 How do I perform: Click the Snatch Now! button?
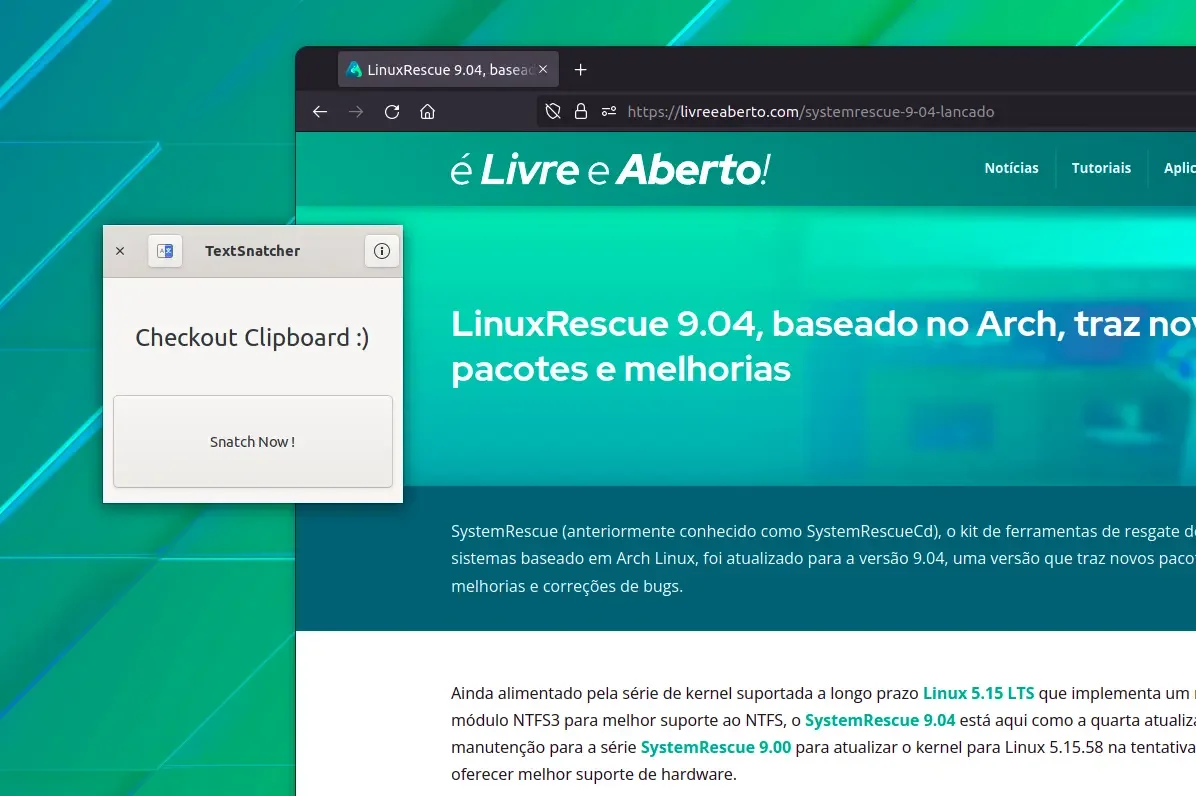(x=252, y=441)
